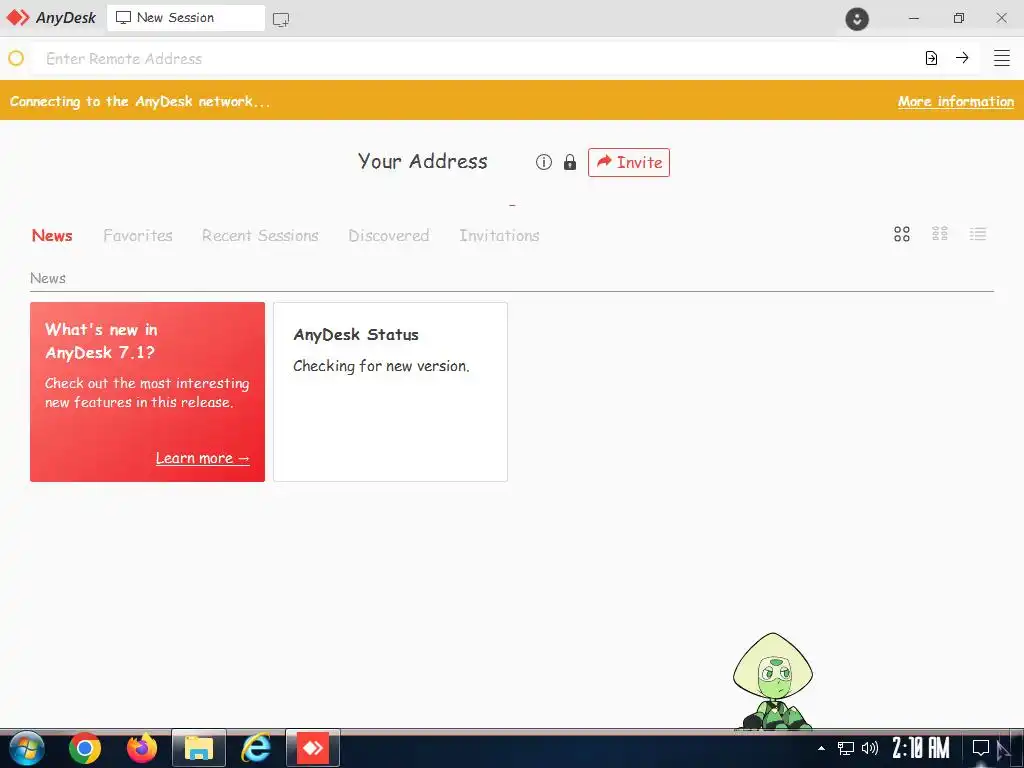Open the Favorites tab
The image size is (1024, 768).
click(x=138, y=235)
